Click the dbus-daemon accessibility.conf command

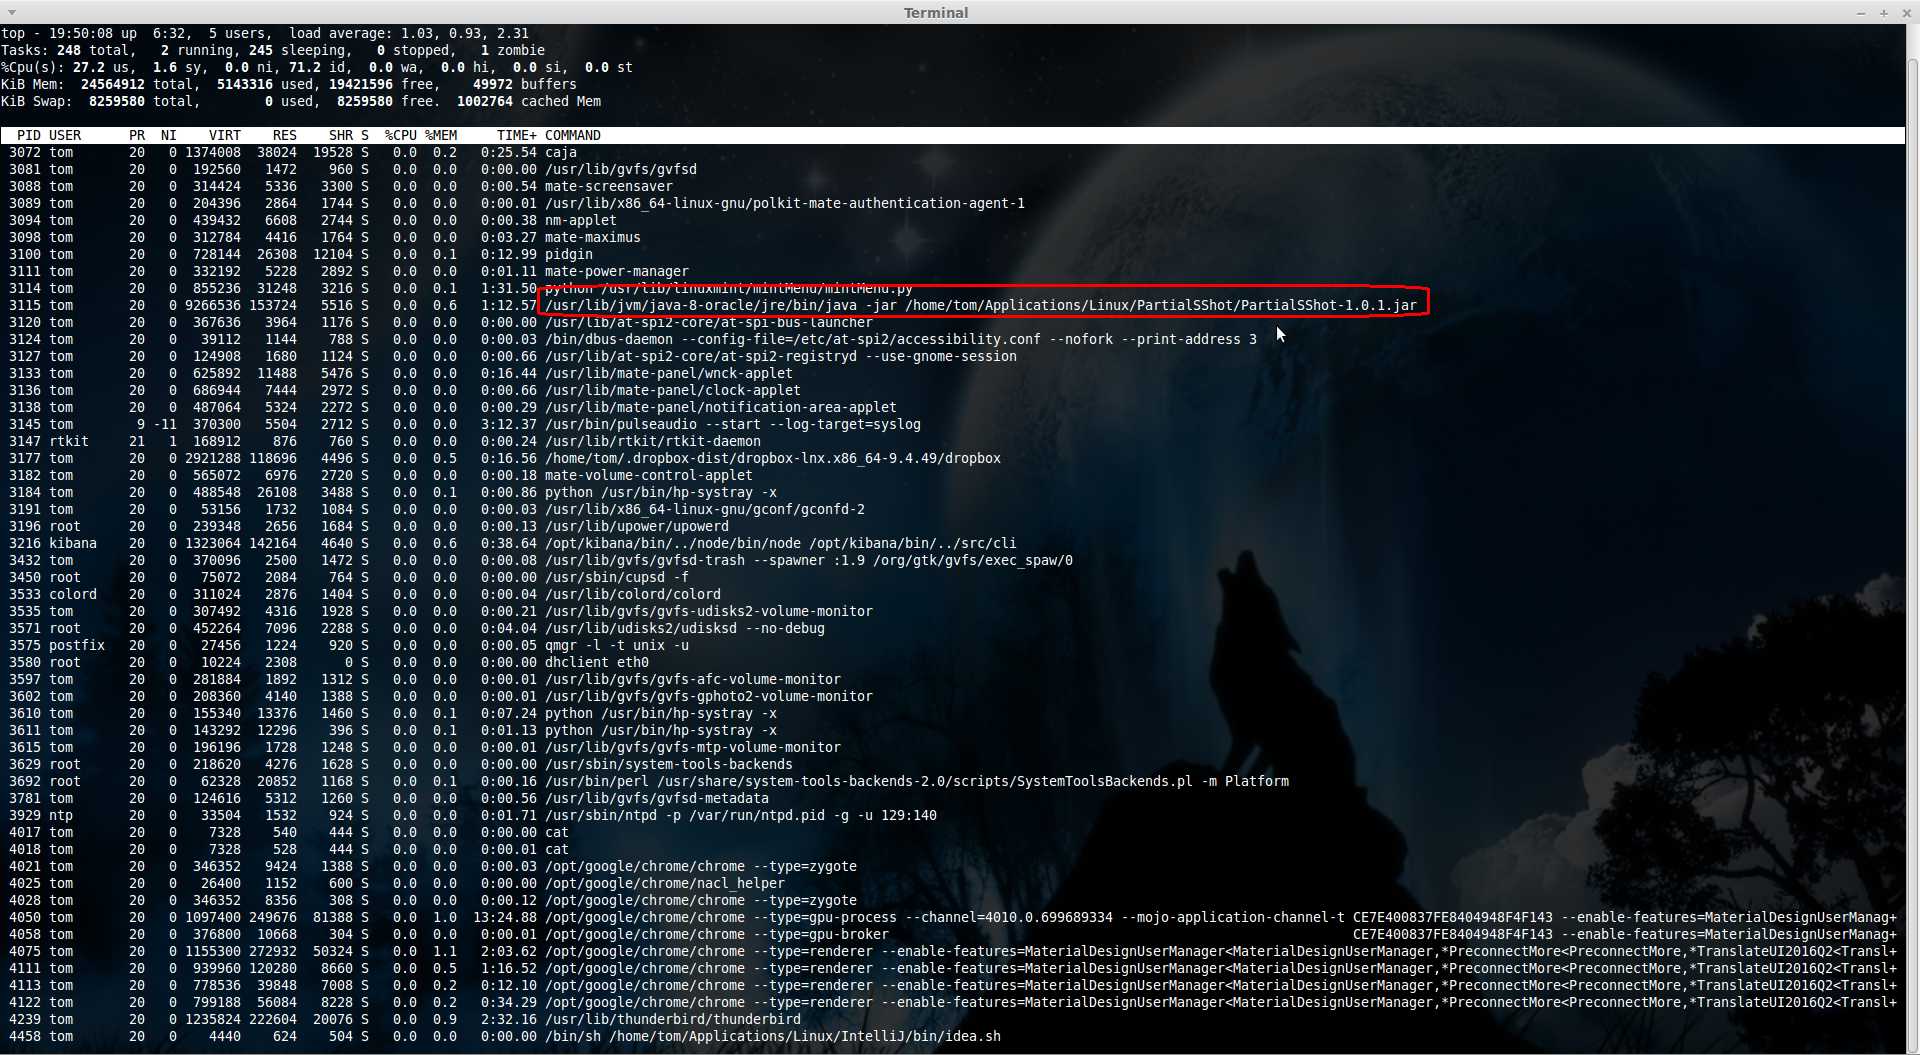pyautogui.click(x=900, y=339)
